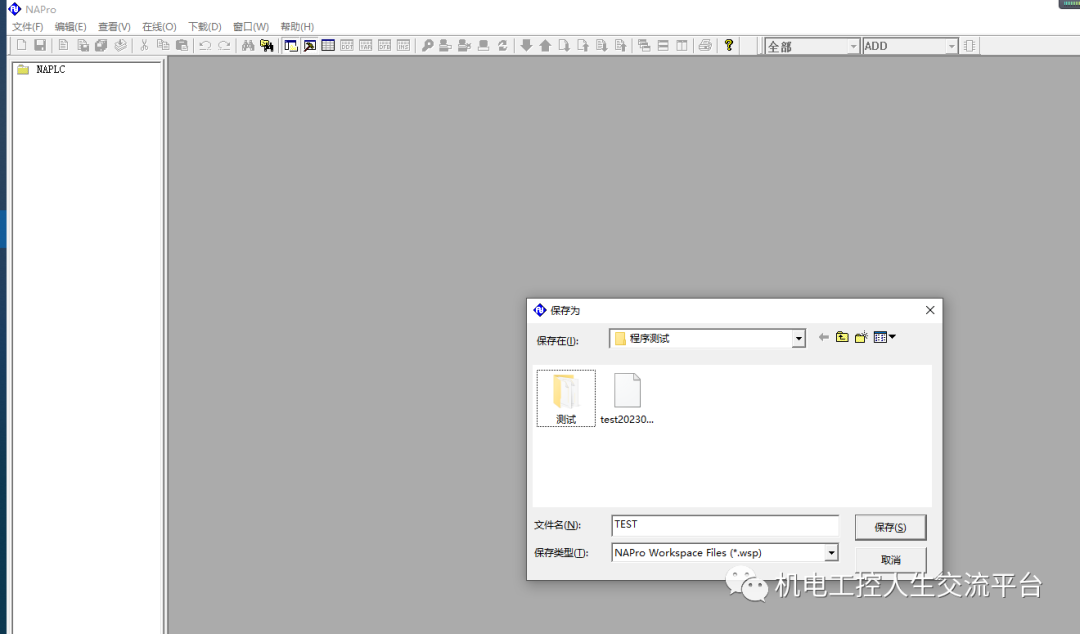Open the 编辑(E) menu

pyautogui.click(x=70, y=27)
